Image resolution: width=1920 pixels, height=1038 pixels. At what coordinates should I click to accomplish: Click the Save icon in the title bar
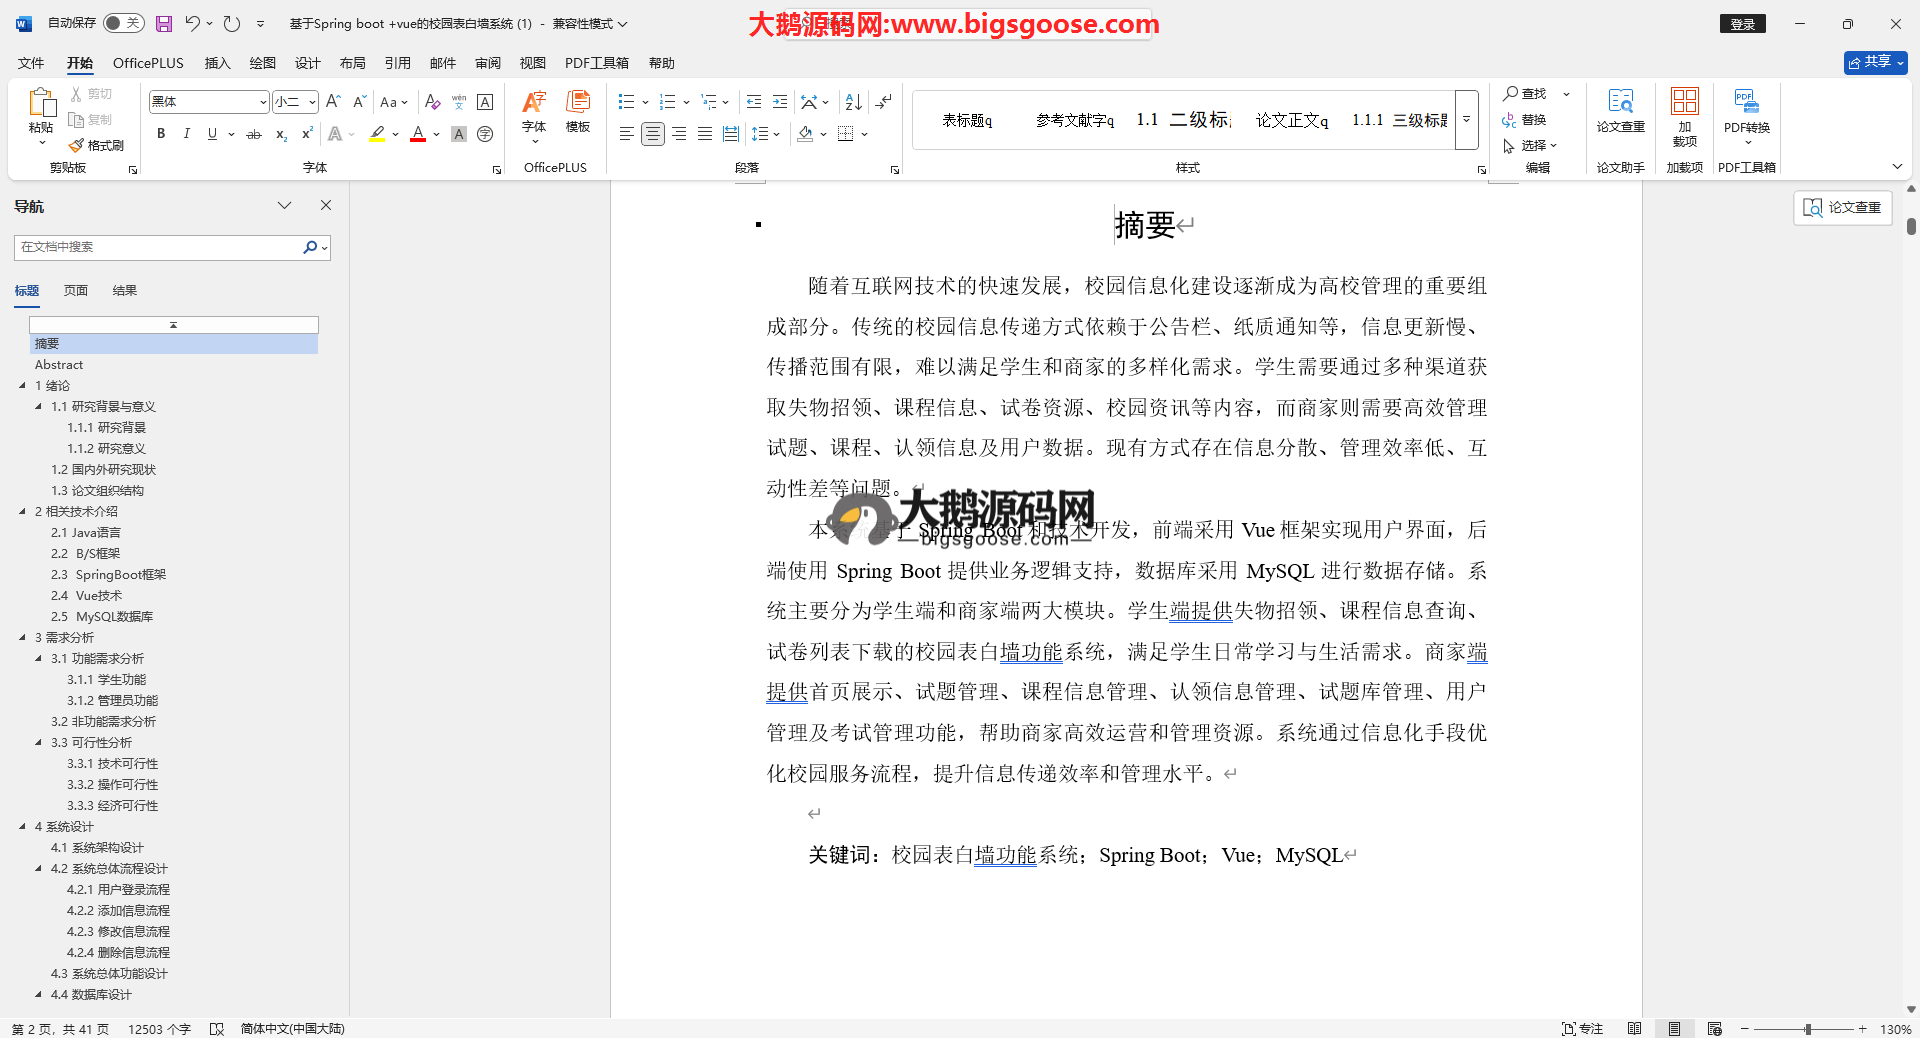click(164, 23)
